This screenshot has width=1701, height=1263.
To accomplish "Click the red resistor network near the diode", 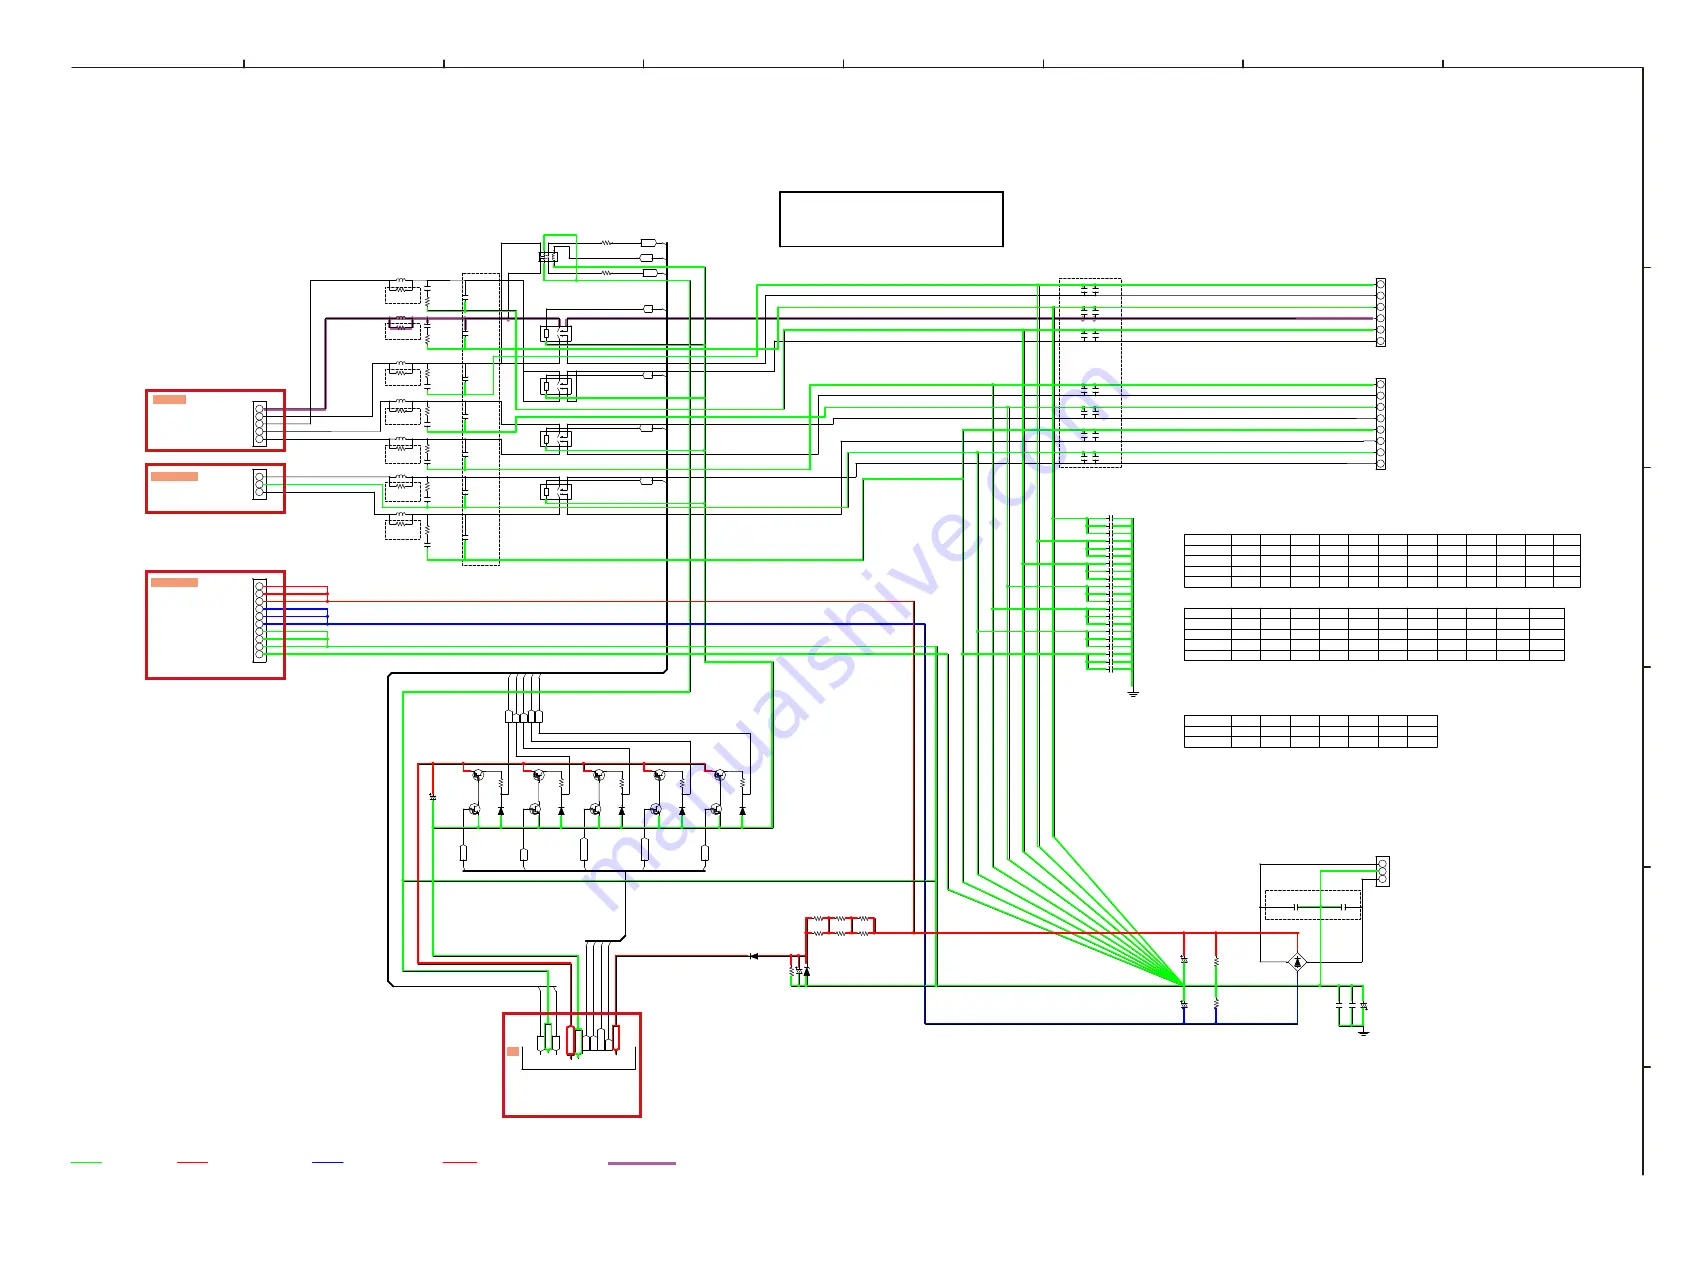I will [841, 925].
